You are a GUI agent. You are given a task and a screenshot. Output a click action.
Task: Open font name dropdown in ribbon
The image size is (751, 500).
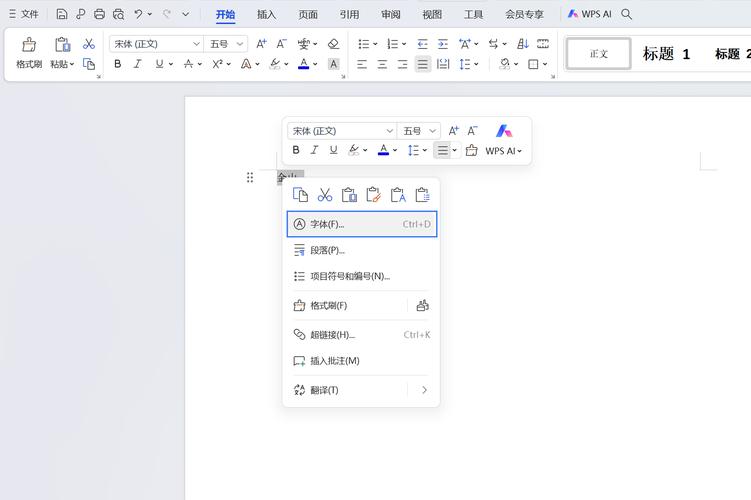196,44
